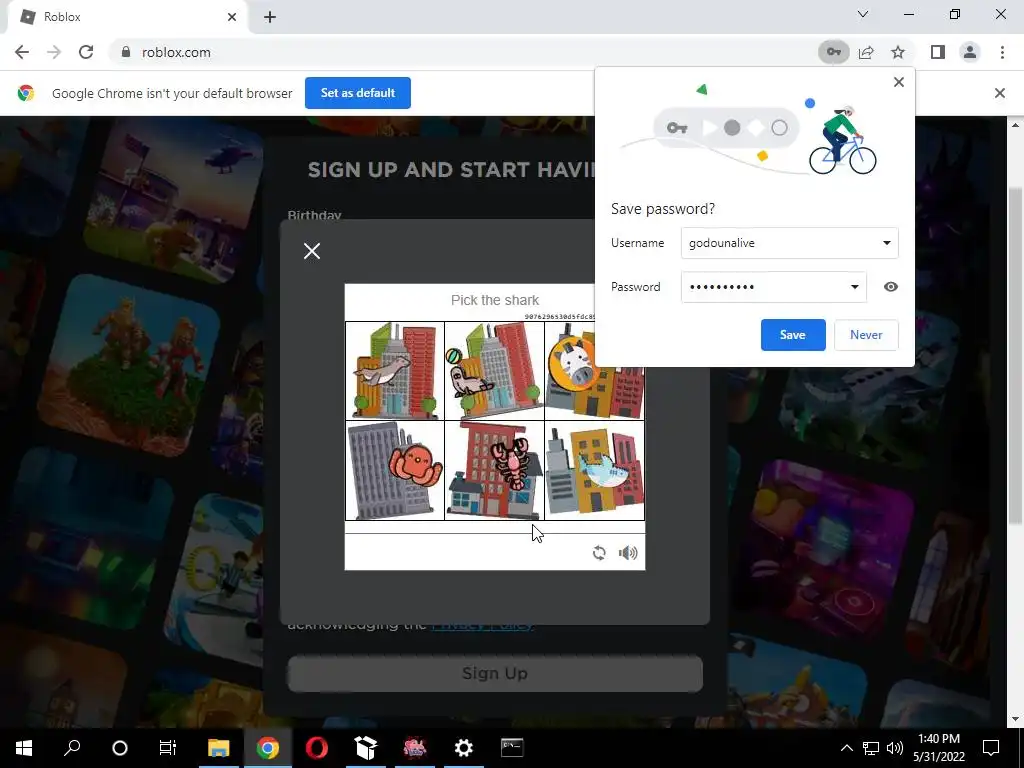The image size is (1024, 768).
Task: Close the captcha dialog with X
Action: click(312, 251)
